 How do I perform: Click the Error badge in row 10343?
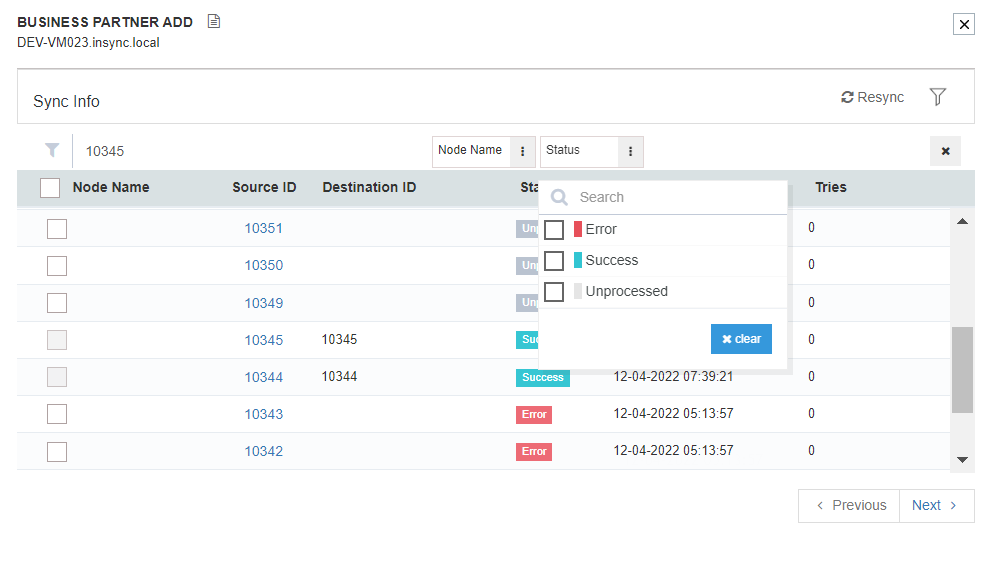[x=534, y=414]
